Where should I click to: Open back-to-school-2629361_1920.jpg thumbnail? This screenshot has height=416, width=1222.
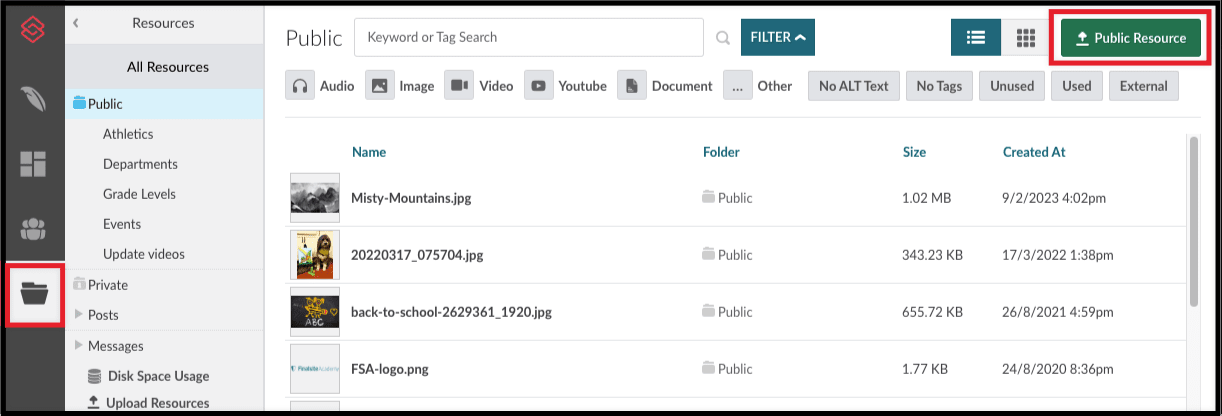[x=315, y=312]
